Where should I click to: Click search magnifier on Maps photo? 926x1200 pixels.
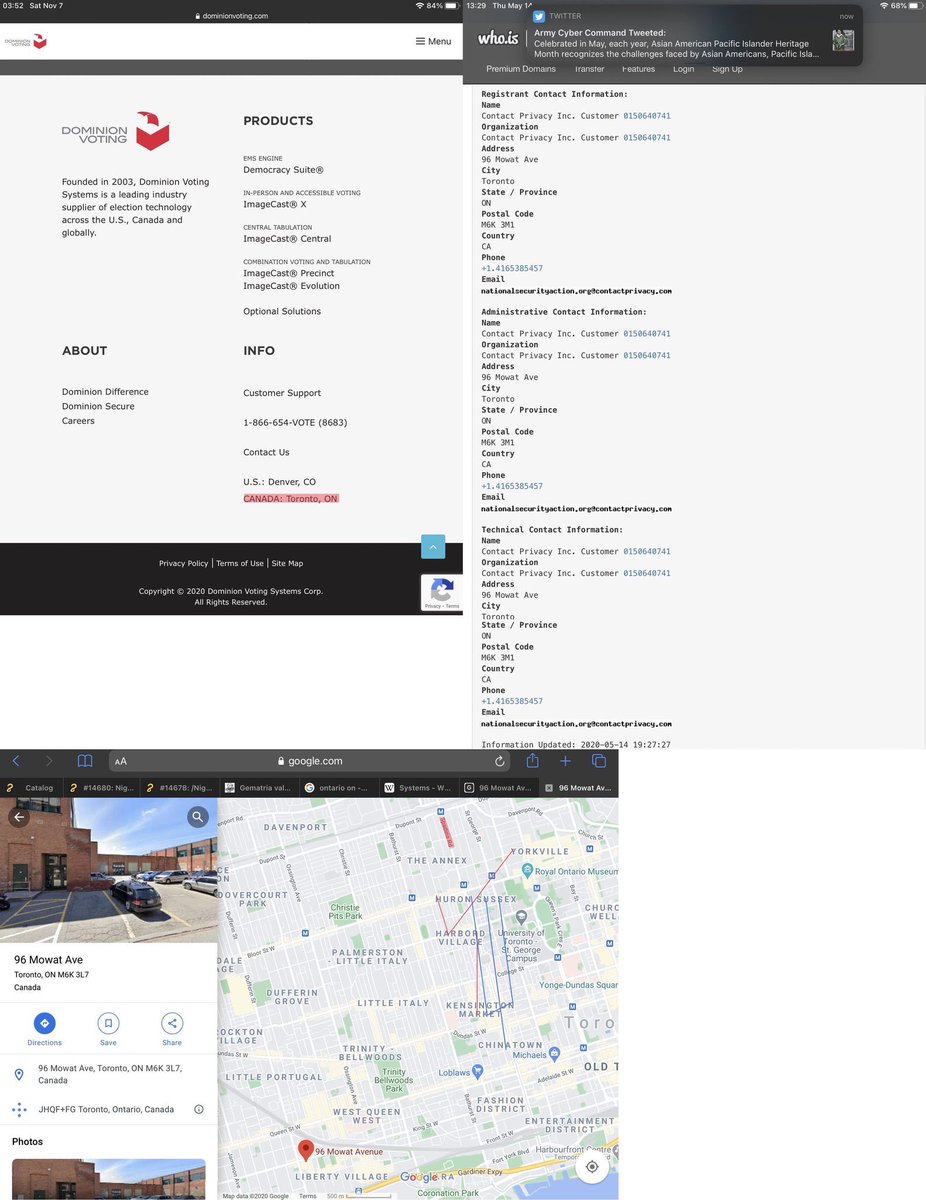(198, 817)
